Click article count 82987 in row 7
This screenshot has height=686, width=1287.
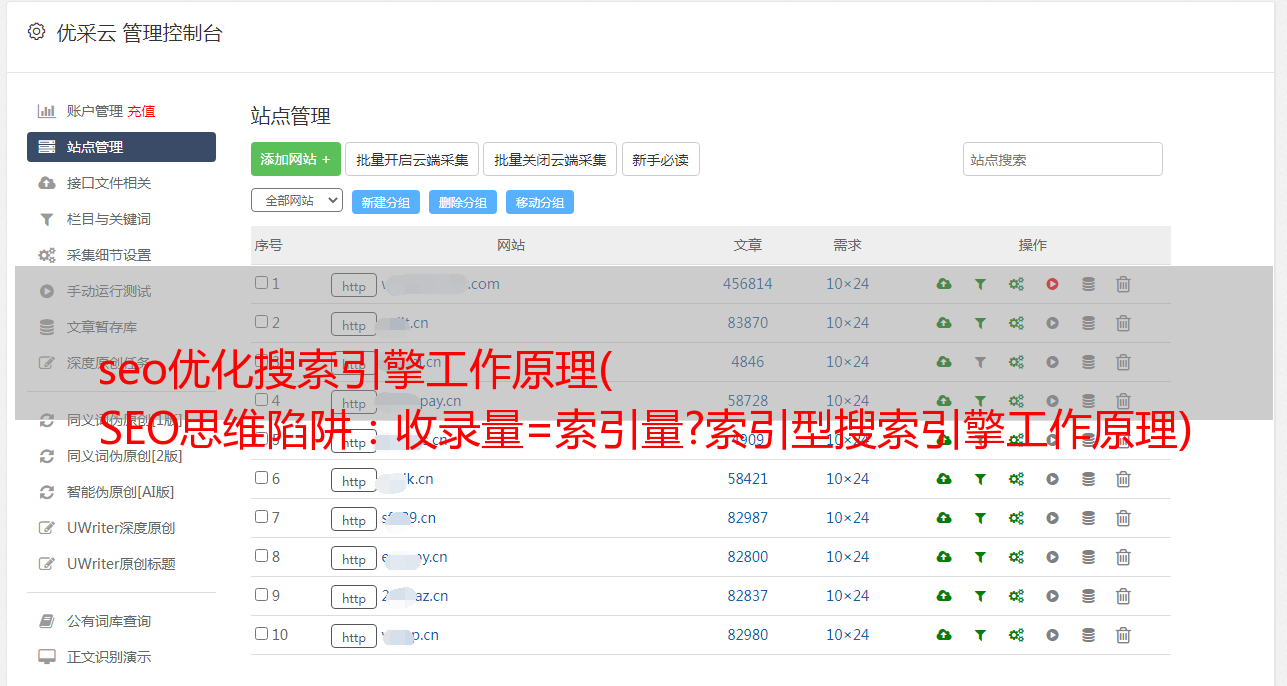click(x=748, y=518)
